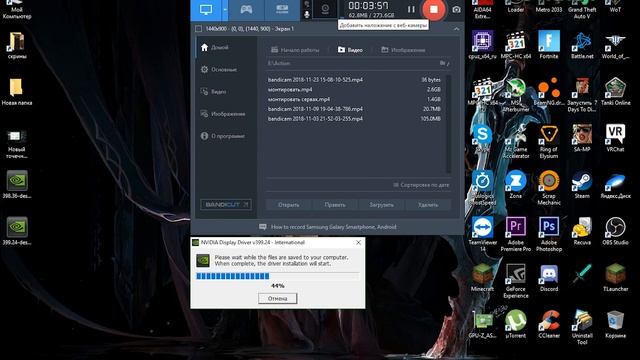Image resolution: width=640 pixels, height=360 pixels.
Task: Open VRChat desktop shortcut
Action: click(x=616, y=138)
